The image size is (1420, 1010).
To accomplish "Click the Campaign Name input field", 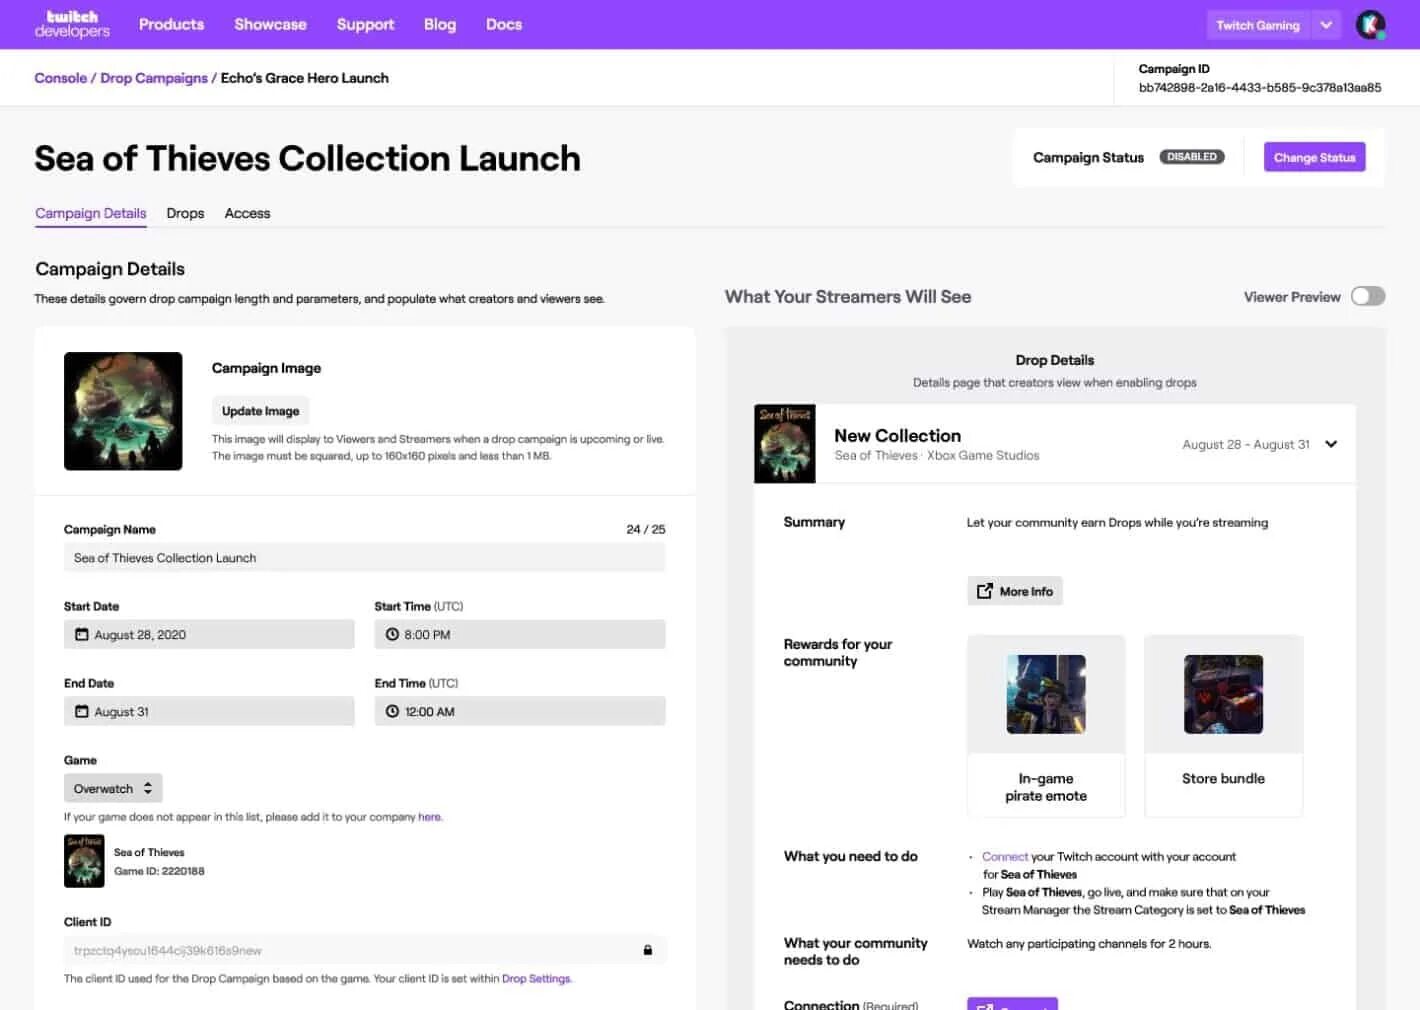I will coord(364,558).
